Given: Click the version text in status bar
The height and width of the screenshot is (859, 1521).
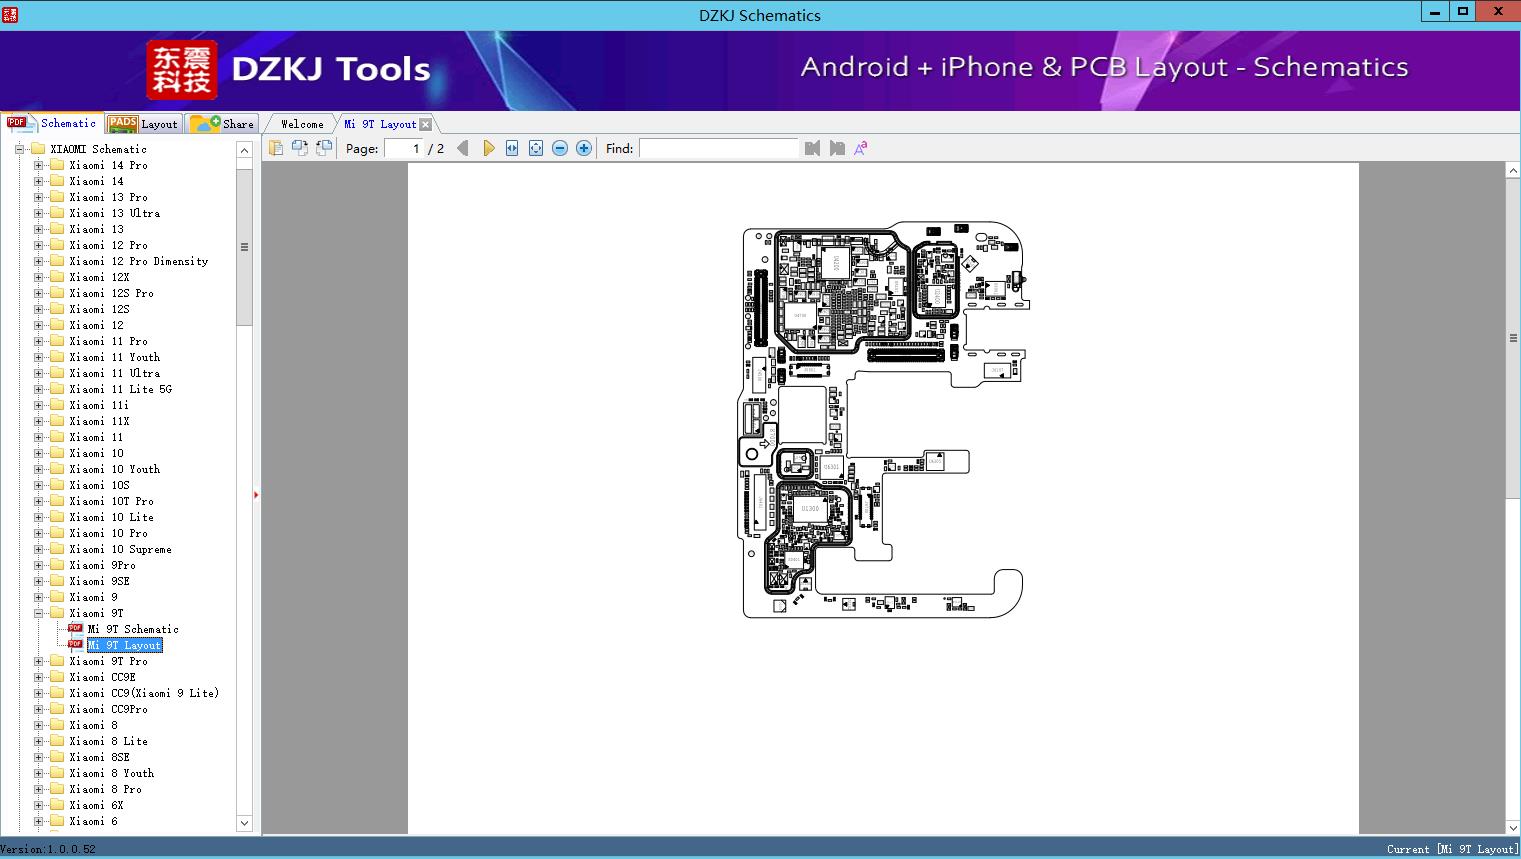Looking at the screenshot, I should [48, 849].
